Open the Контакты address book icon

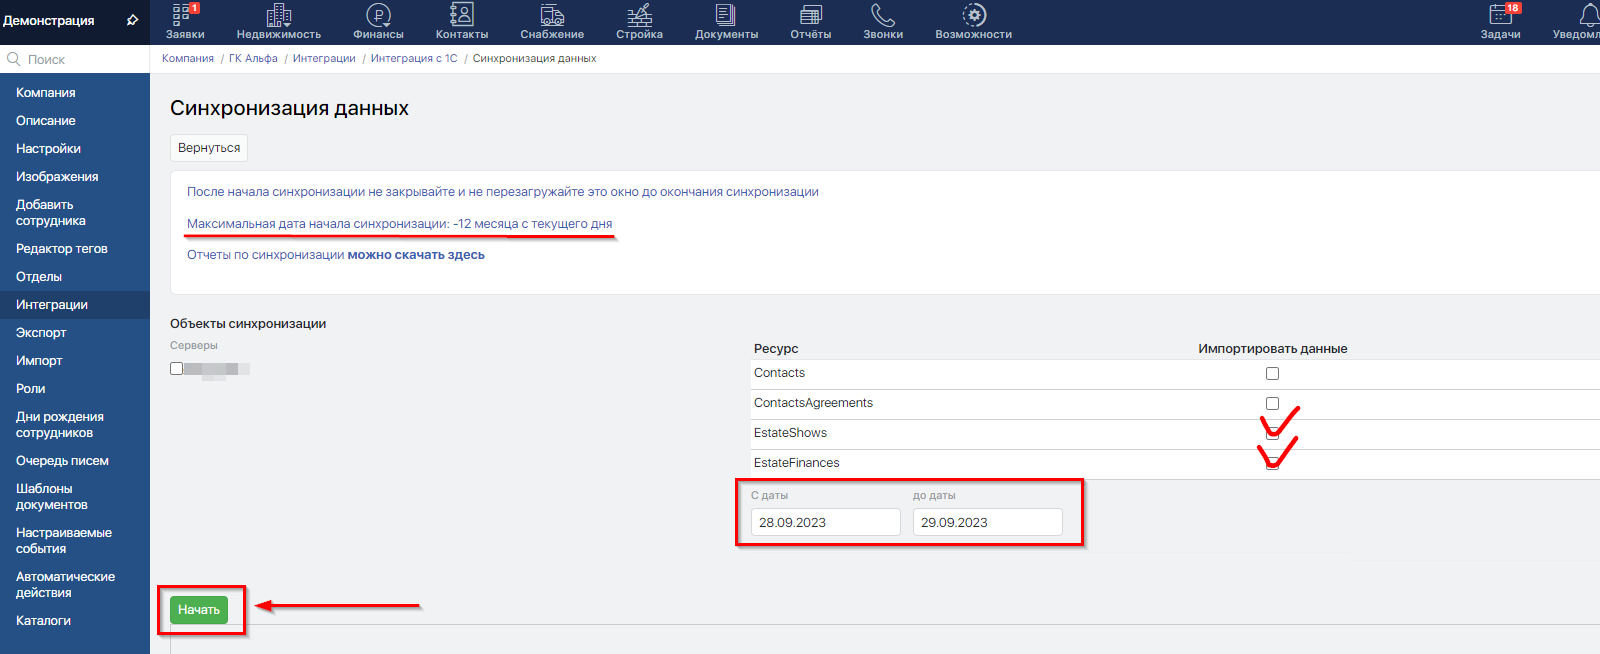point(461,15)
